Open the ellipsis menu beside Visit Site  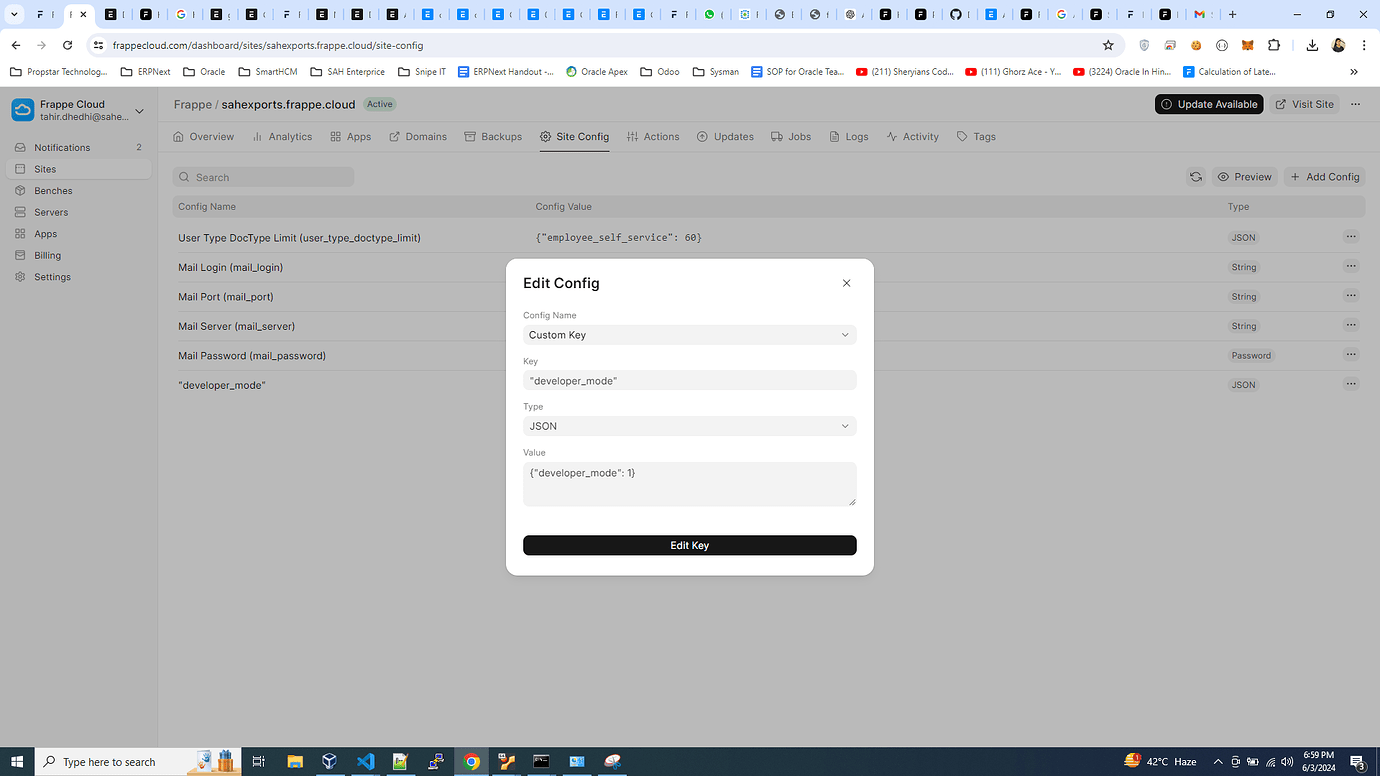pos(1355,104)
